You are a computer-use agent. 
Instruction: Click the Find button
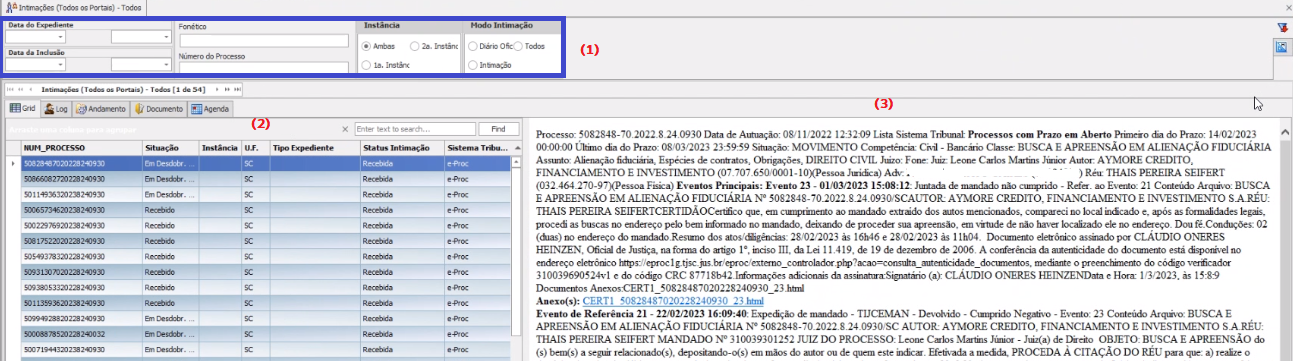(x=497, y=129)
